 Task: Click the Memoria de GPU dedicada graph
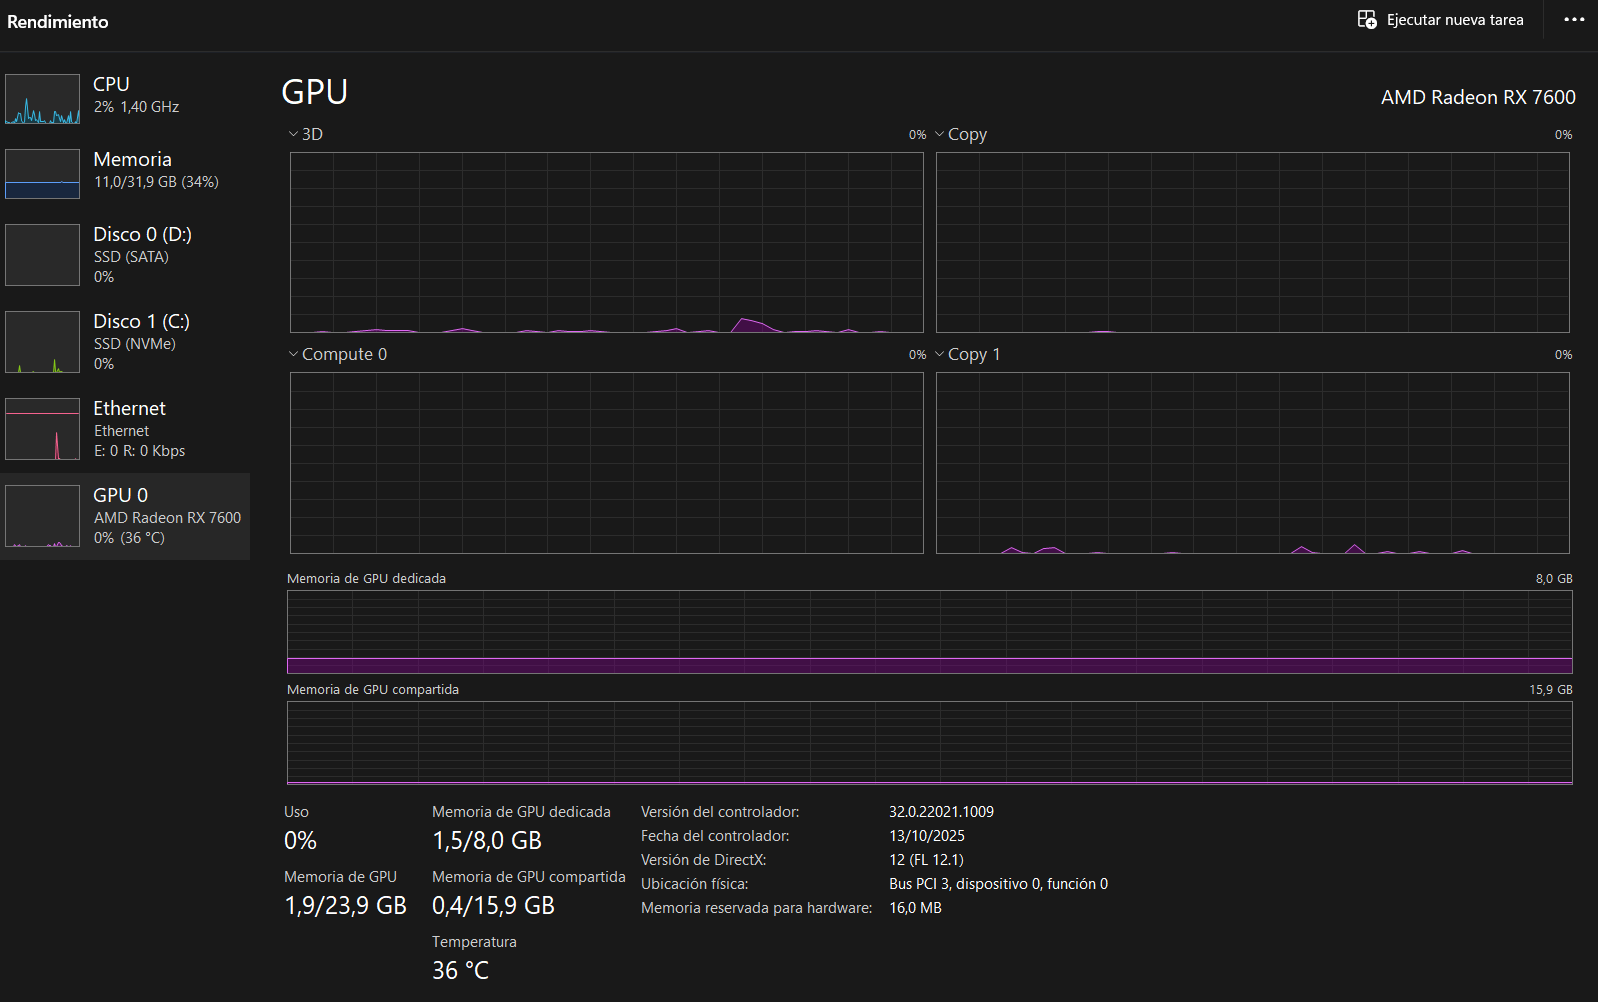(929, 631)
